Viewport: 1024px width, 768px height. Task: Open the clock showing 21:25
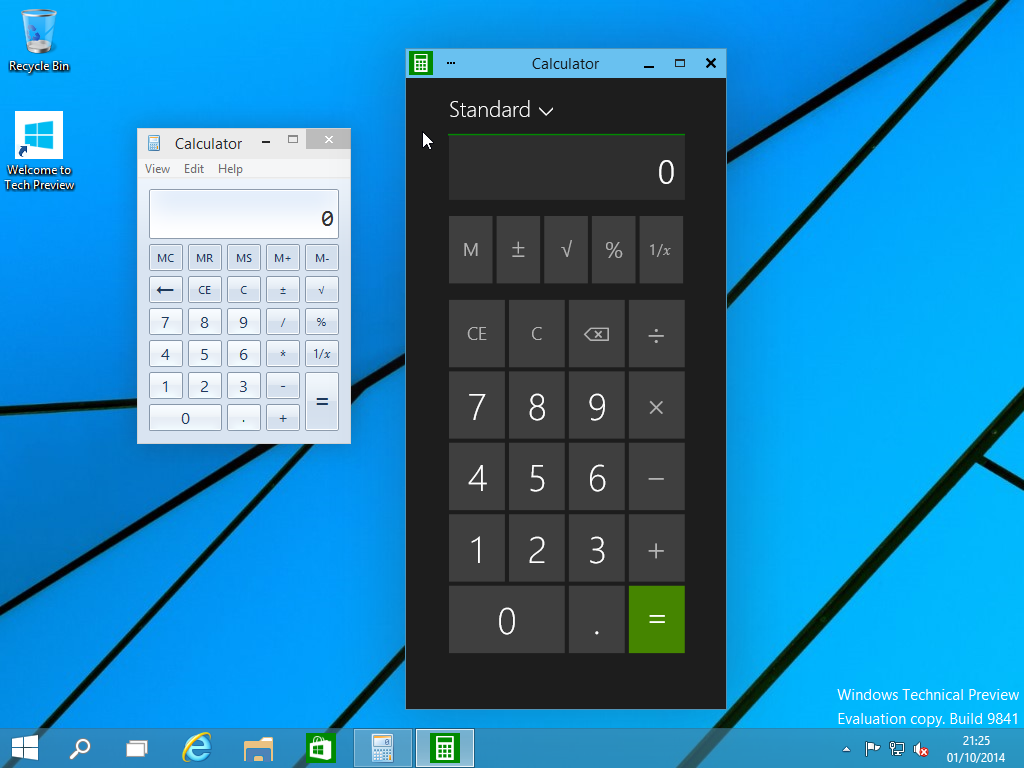click(976, 749)
